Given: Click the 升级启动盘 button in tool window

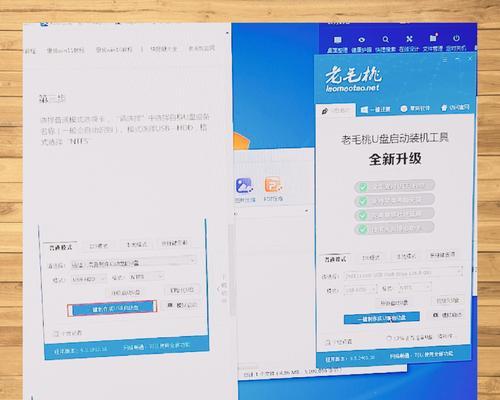Looking at the screenshot, I should tap(394, 303).
